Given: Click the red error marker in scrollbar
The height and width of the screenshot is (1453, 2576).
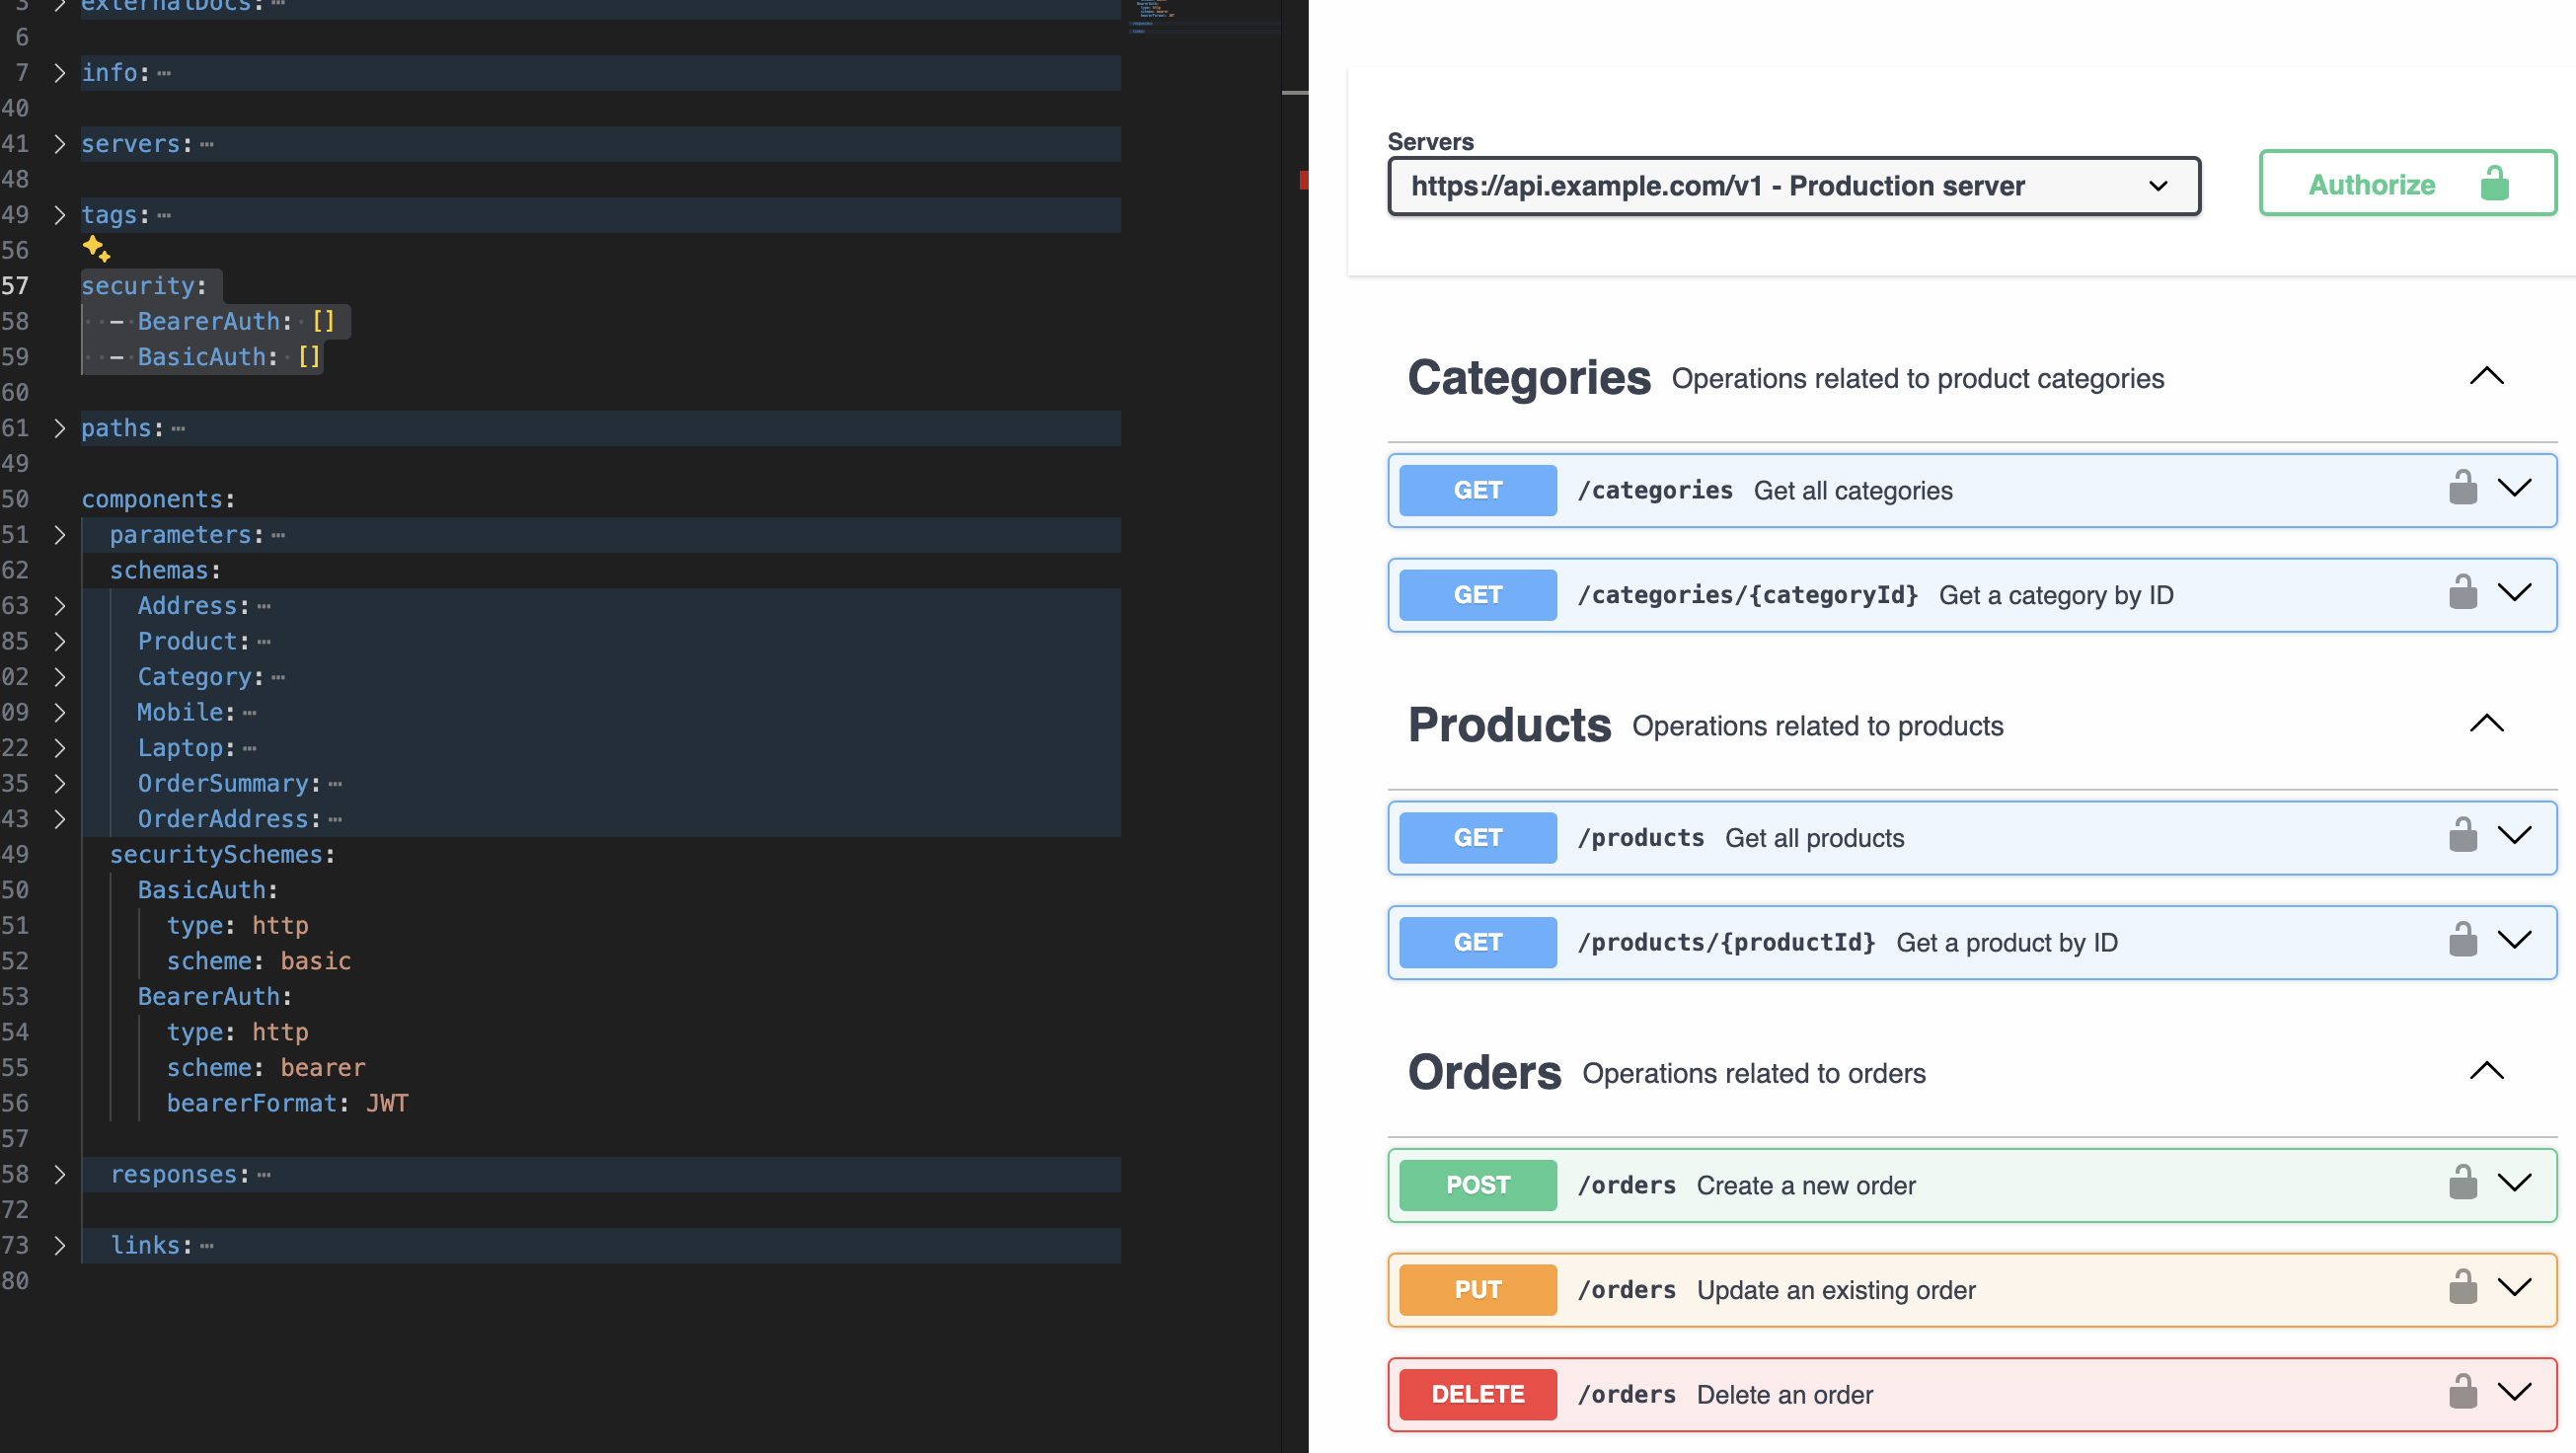Looking at the screenshot, I should point(1303,180).
